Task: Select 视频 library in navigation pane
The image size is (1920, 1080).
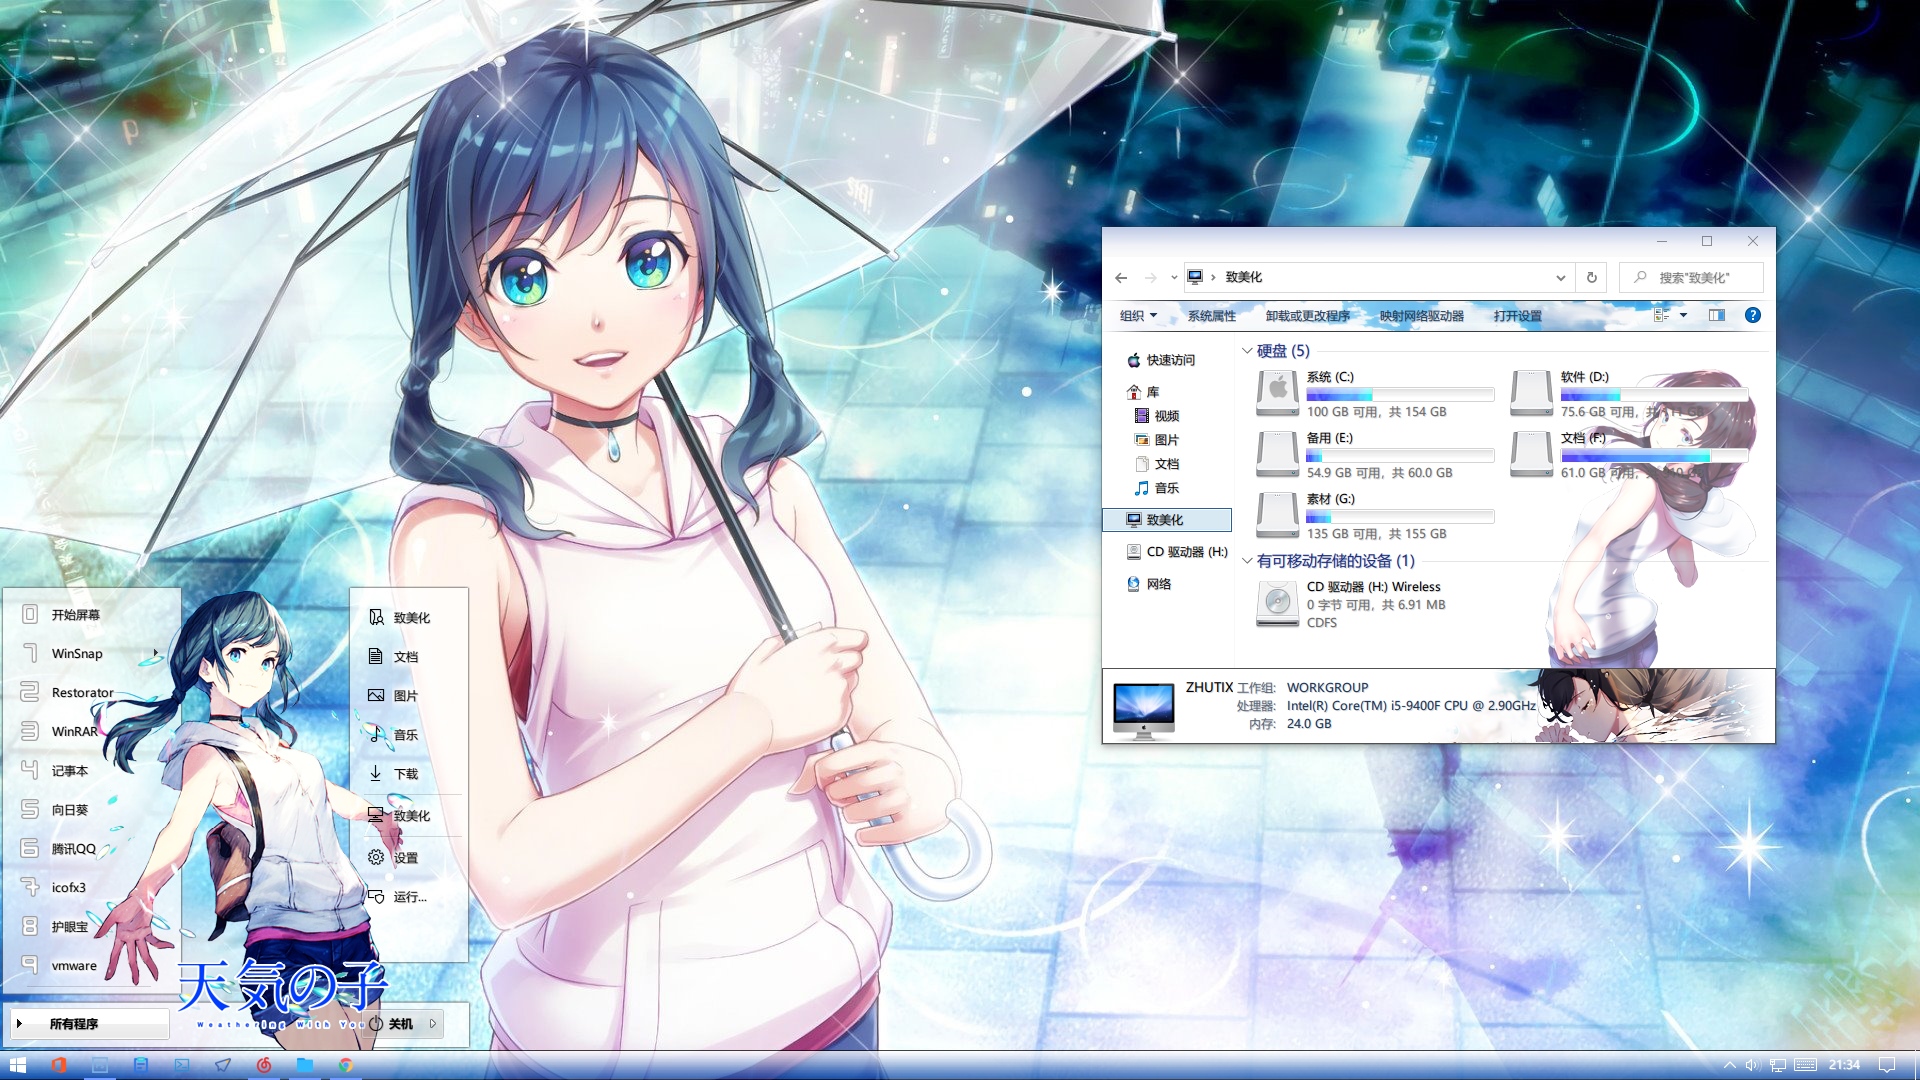Action: tap(1166, 415)
